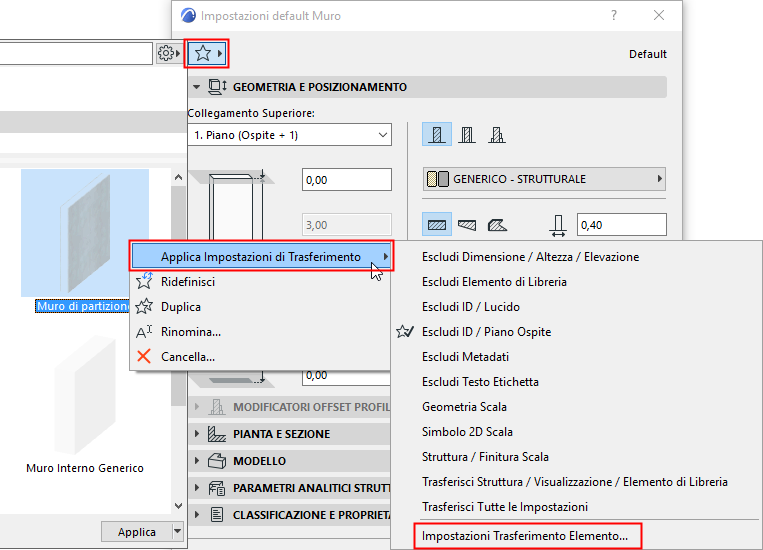Select the Muro Interno Generico favorite thumbnail
The width and height of the screenshot is (763, 550).
(85, 394)
